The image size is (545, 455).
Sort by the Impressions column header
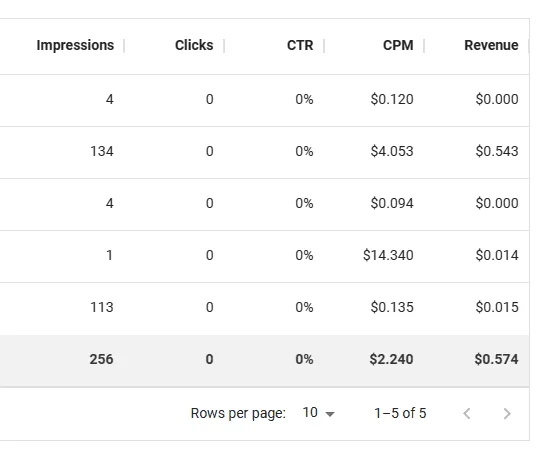tap(75, 45)
